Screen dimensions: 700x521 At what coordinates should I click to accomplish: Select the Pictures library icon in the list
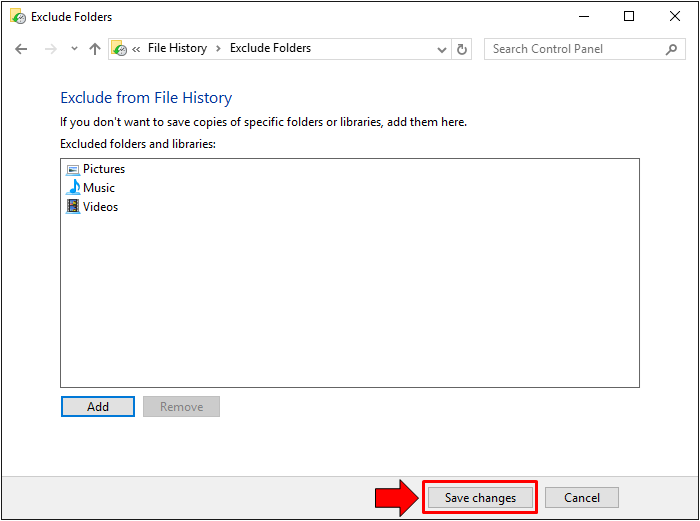pos(73,169)
